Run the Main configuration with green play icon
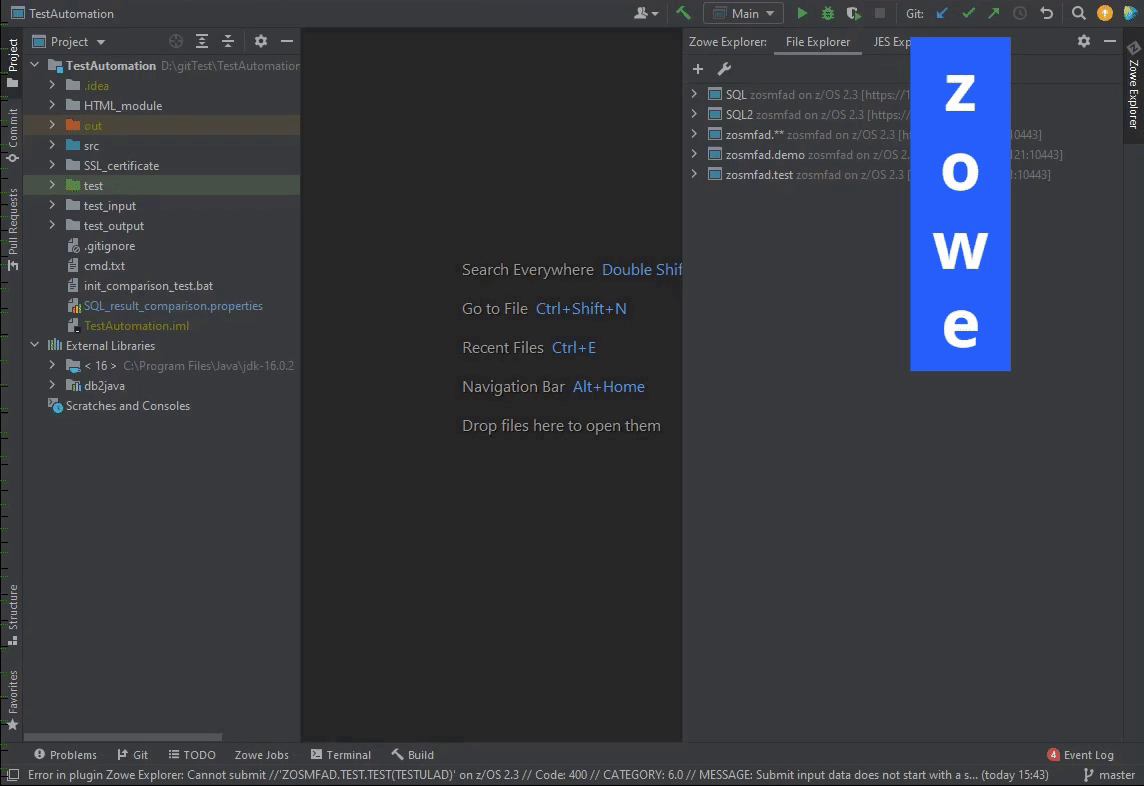The height and width of the screenshot is (786, 1144). click(x=802, y=13)
